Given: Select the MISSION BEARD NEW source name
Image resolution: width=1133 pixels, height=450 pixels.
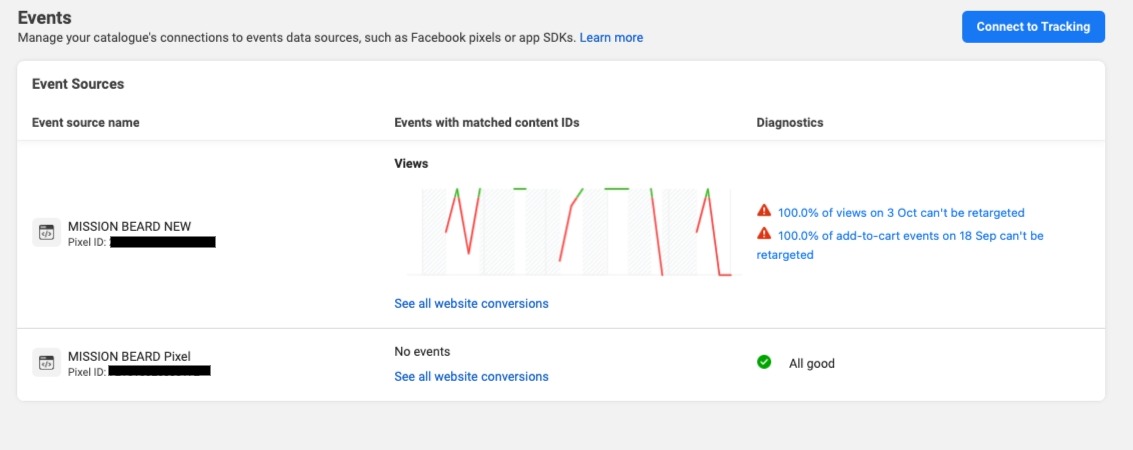Looking at the screenshot, I should pos(129,226).
